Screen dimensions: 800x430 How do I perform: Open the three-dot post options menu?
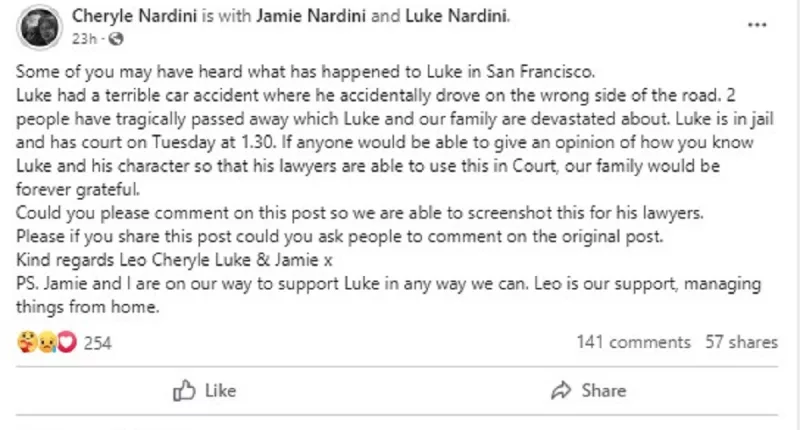[765, 28]
